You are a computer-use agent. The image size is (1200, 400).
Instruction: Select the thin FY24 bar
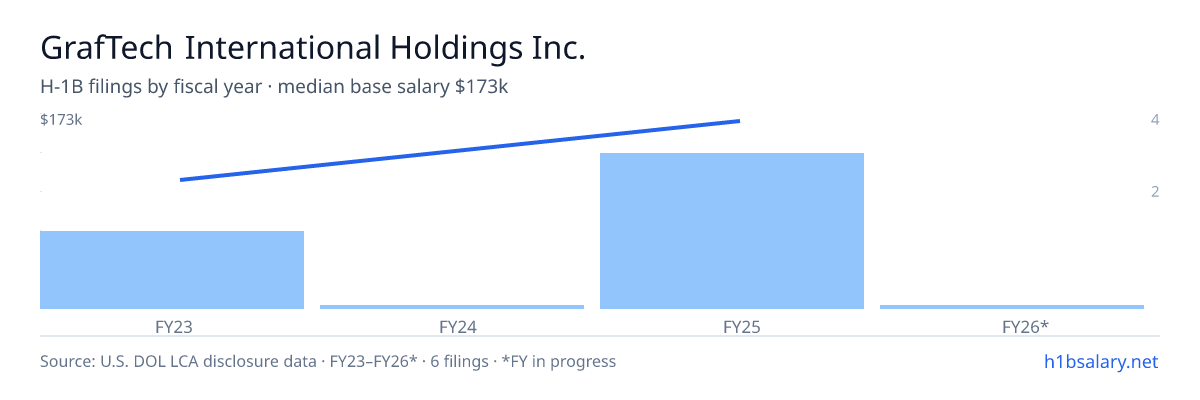click(452, 307)
